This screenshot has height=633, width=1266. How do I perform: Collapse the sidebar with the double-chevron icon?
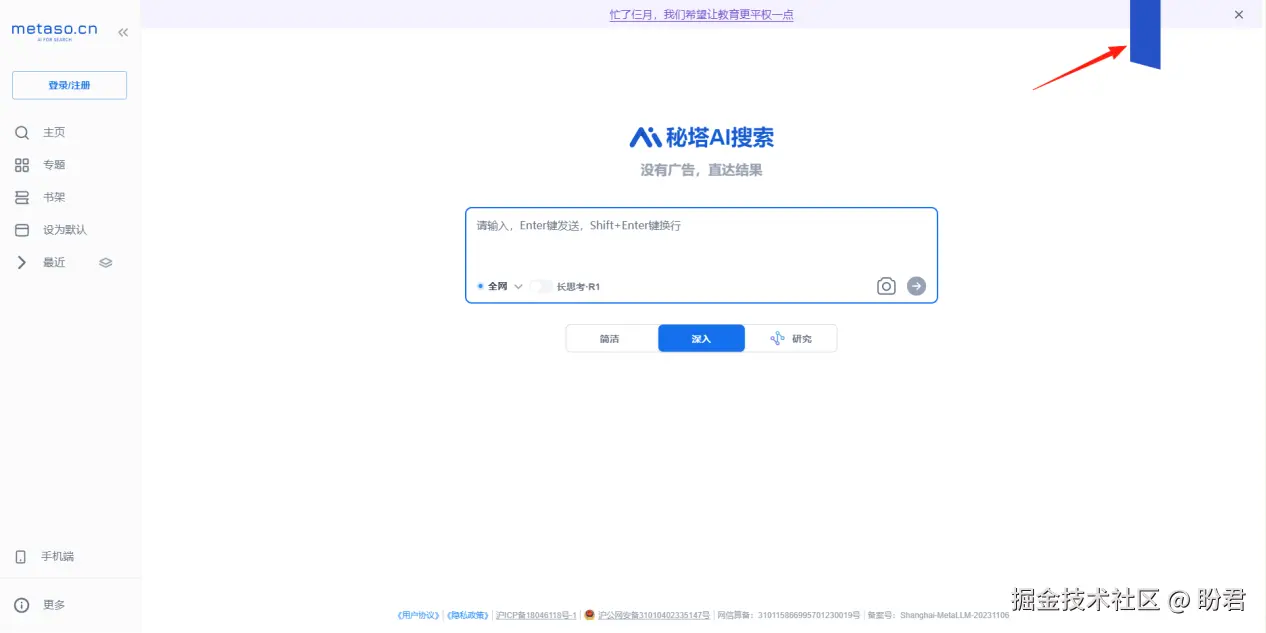pos(123,32)
